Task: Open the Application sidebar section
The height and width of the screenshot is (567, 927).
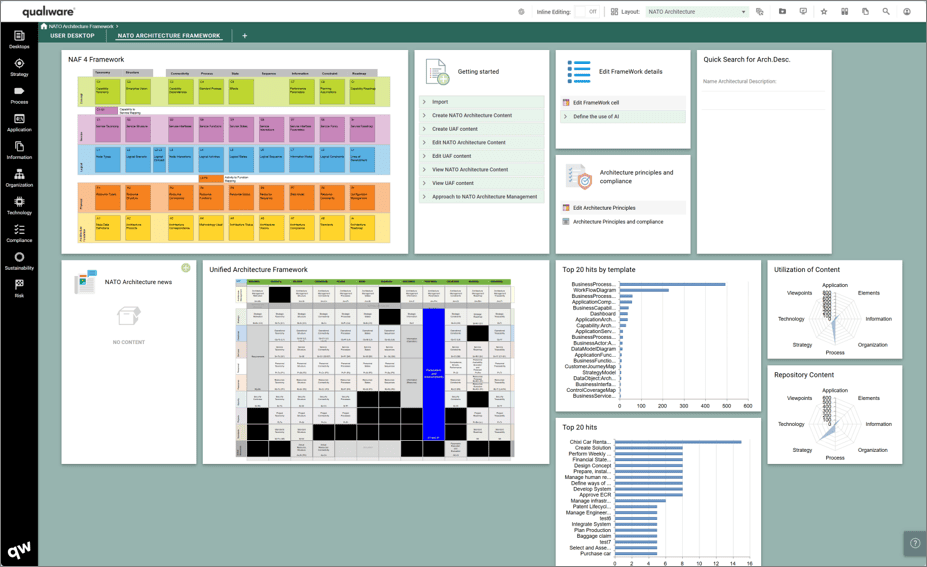Action: pos(19,123)
